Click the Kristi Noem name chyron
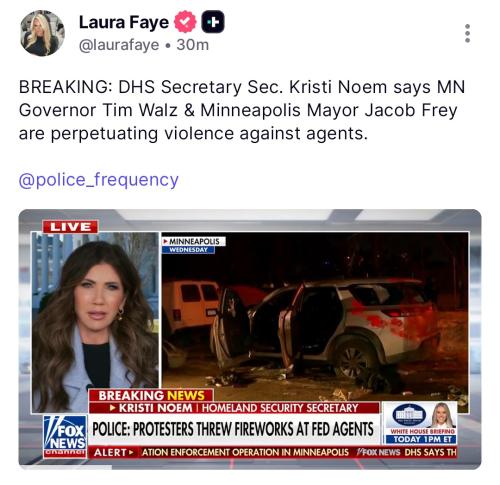Image resolution: width=500 pixels, height=485 pixels. [x=234, y=408]
